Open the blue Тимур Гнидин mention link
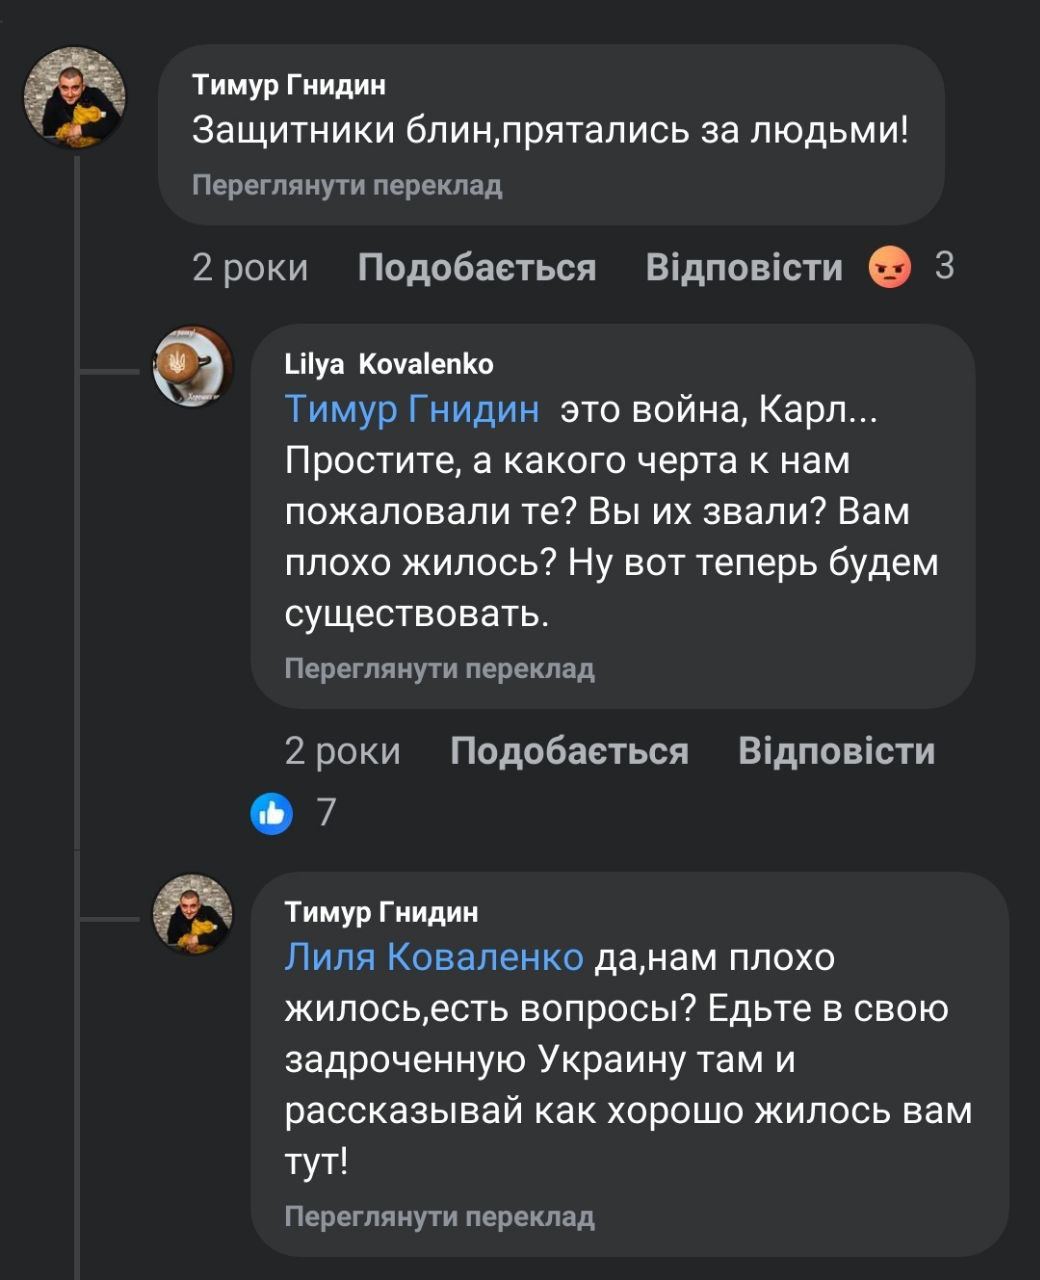Screen dimensions: 1040x1280 (x=412, y=409)
